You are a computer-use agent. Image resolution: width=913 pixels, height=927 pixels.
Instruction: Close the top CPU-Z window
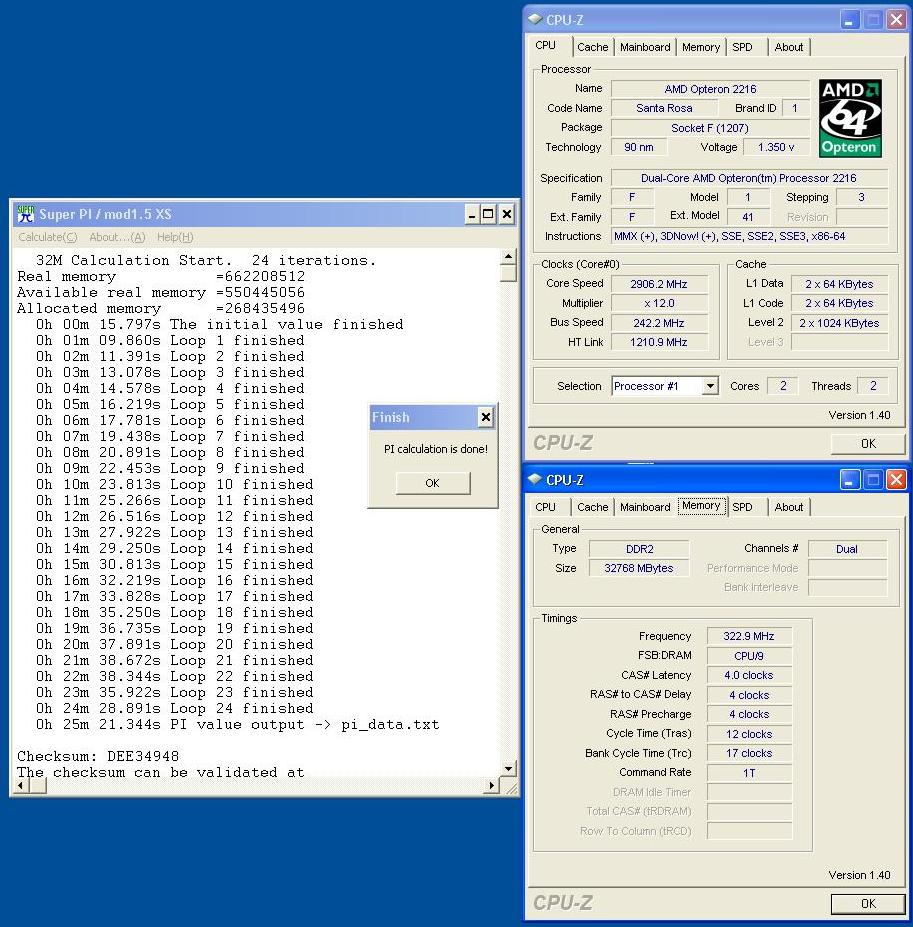[x=896, y=20]
